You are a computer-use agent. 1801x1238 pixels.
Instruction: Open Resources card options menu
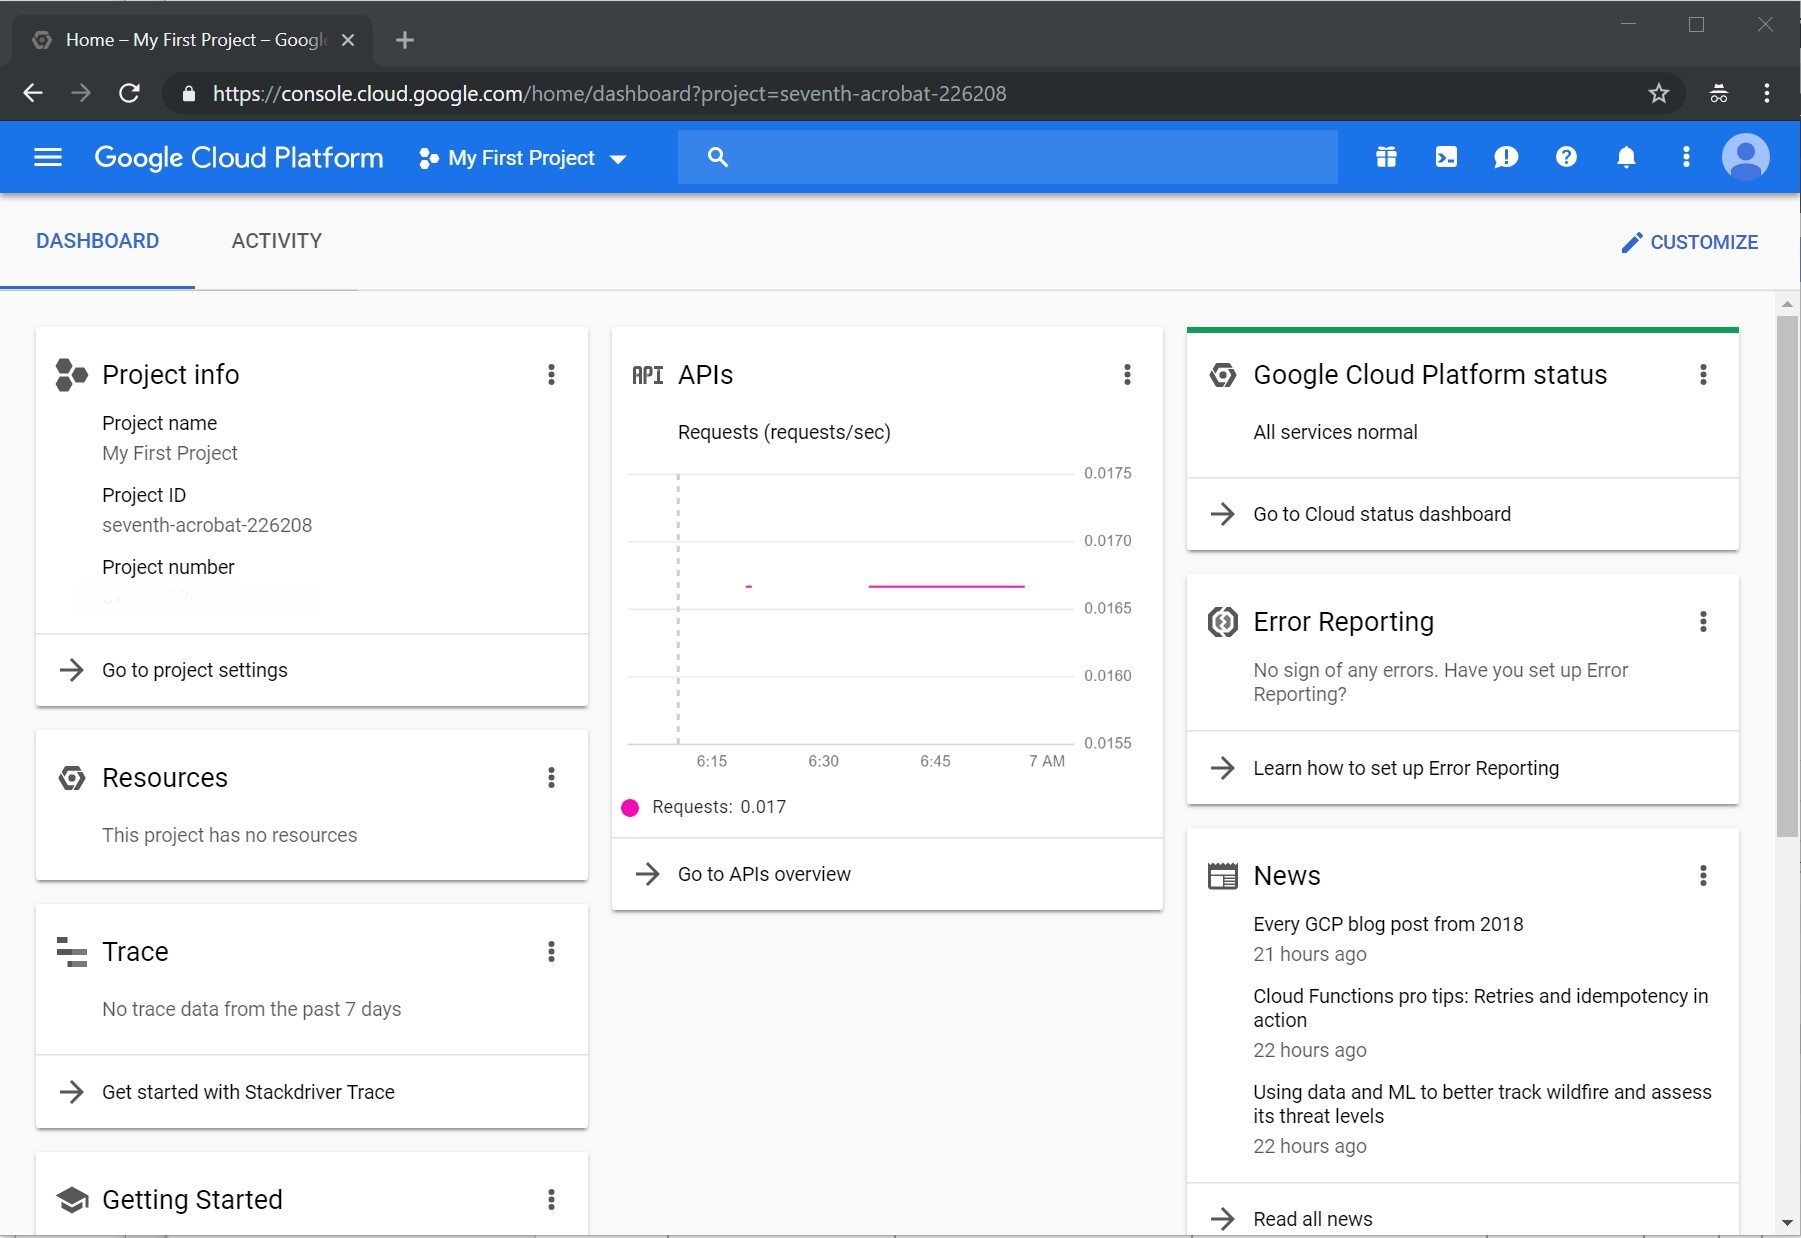(x=551, y=778)
